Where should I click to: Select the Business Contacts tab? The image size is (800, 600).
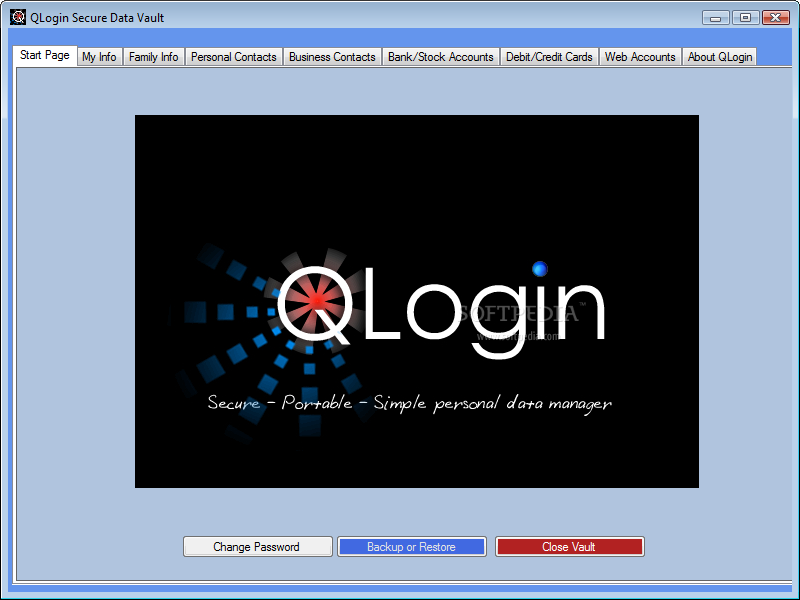pos(332,57)
